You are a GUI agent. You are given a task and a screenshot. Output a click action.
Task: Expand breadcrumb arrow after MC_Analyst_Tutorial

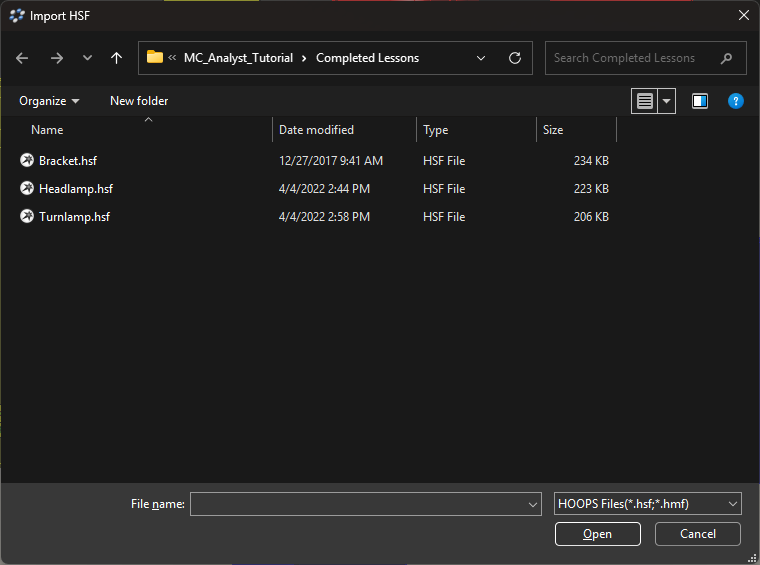tap(304, 58)
